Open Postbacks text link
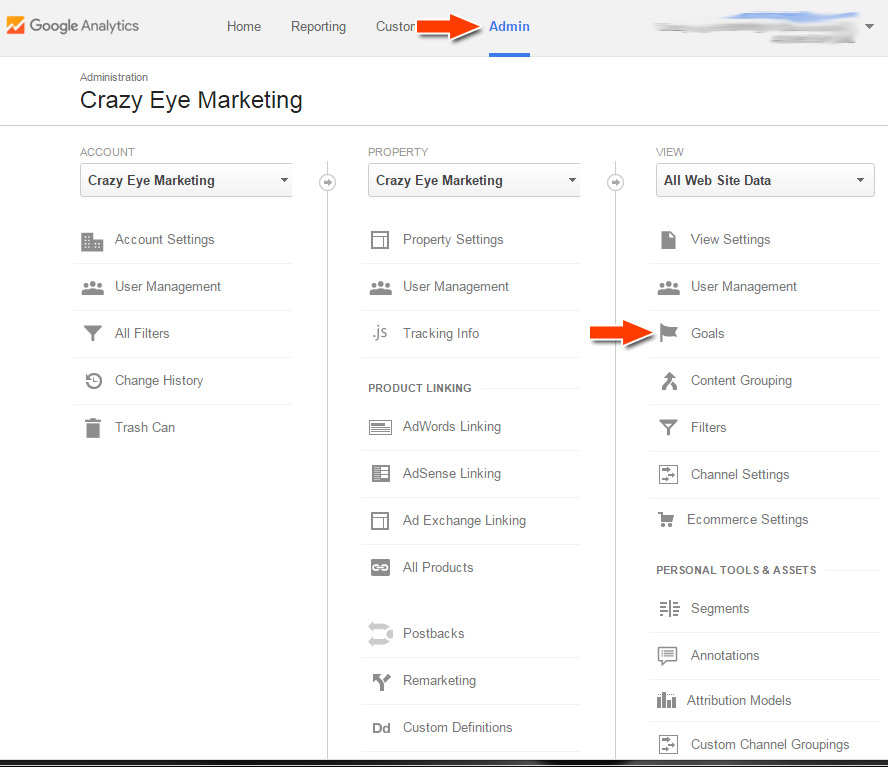 (x=434, y=633)
